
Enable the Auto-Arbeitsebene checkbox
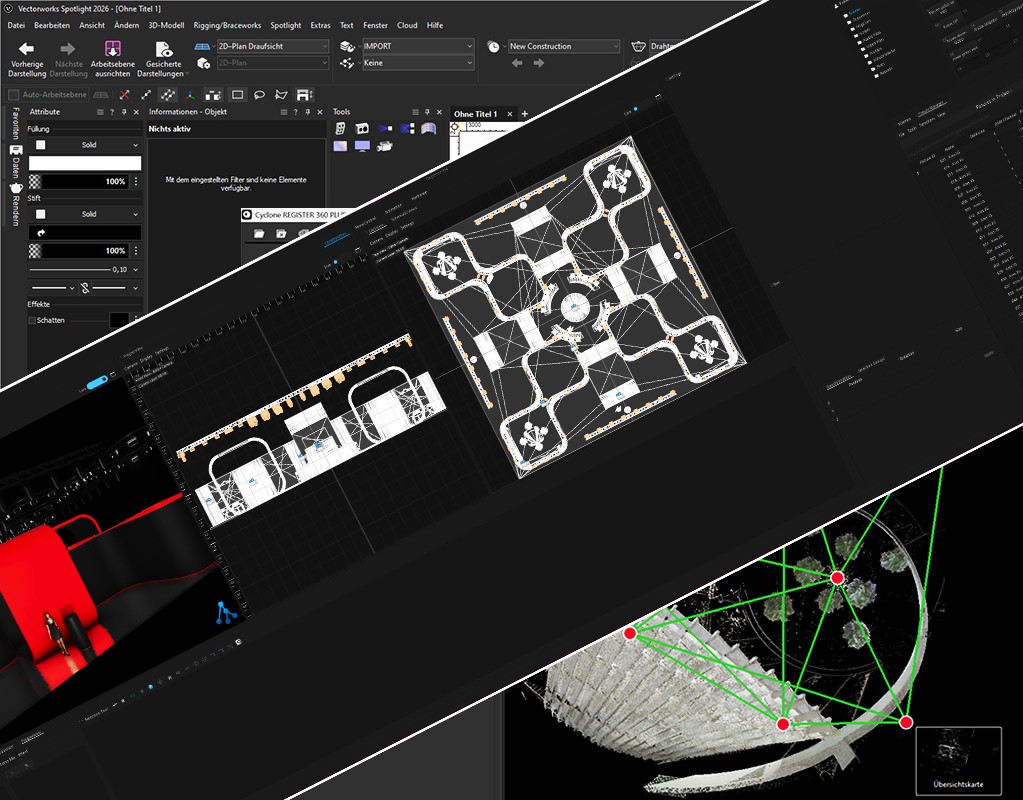pos(13,95)
